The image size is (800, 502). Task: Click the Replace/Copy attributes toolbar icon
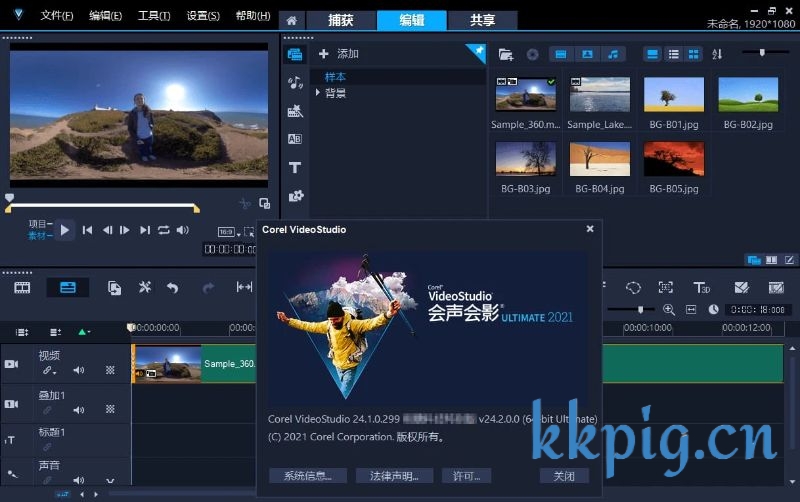[x=114, y=288]
